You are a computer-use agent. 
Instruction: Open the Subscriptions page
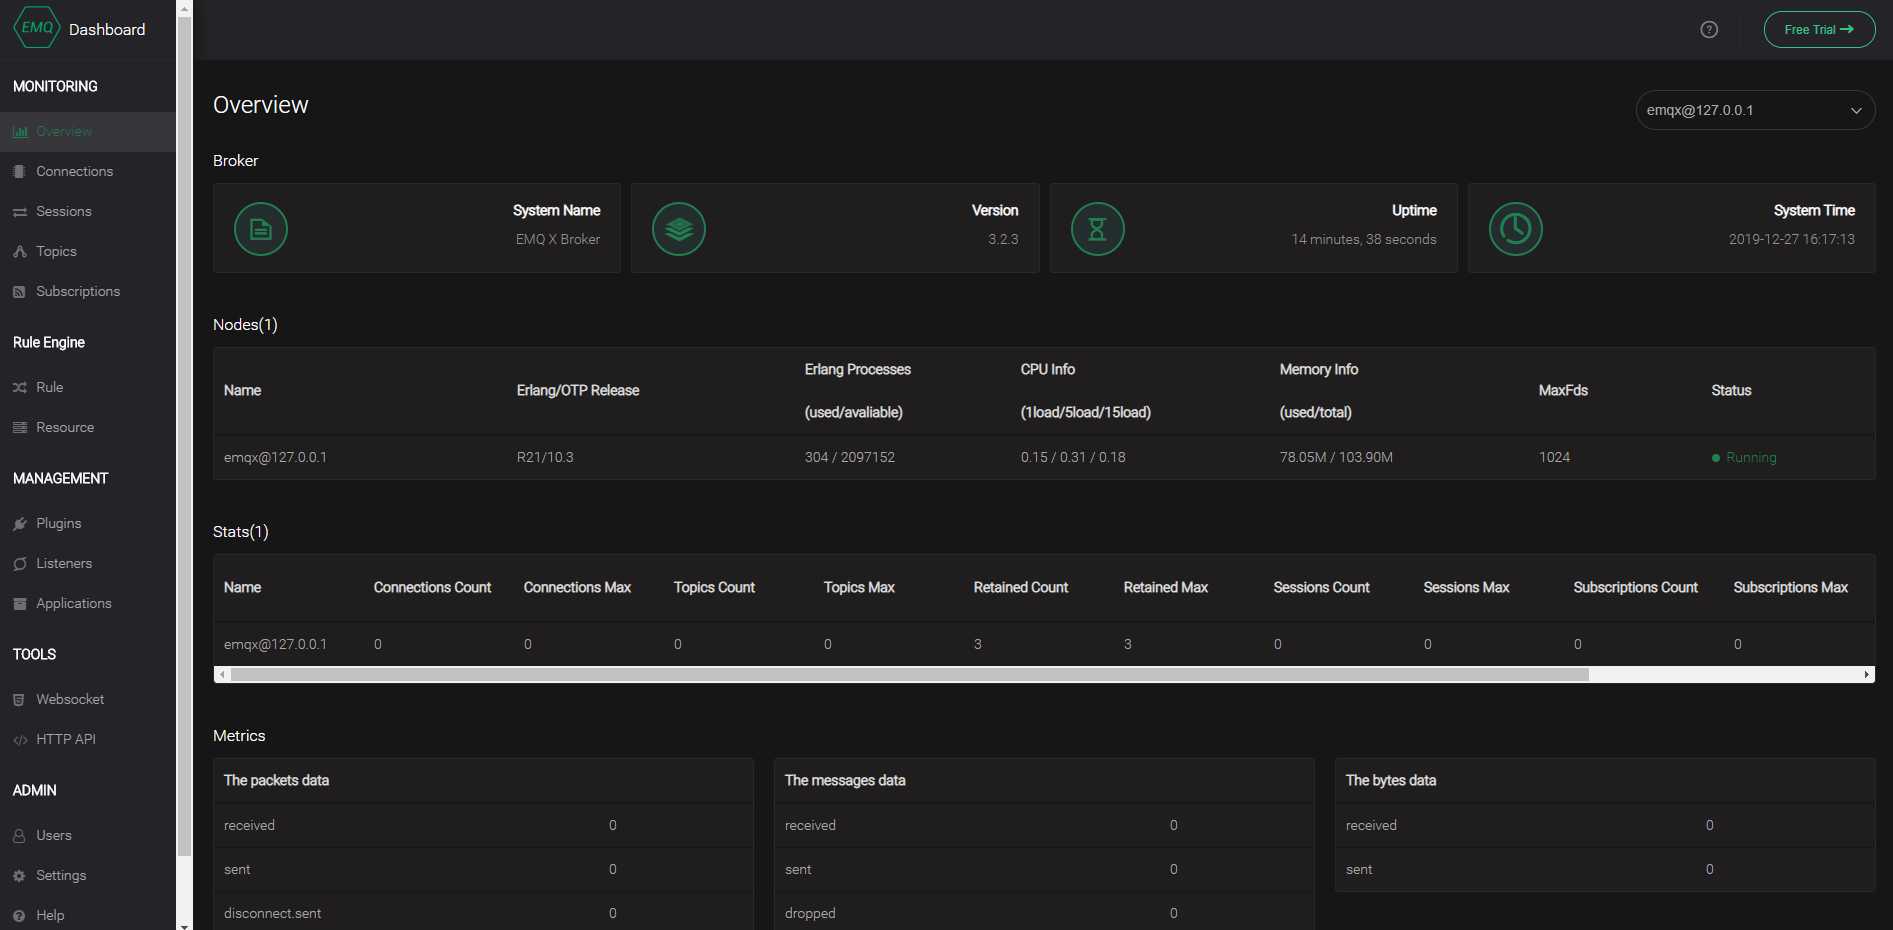click(88, 292)
